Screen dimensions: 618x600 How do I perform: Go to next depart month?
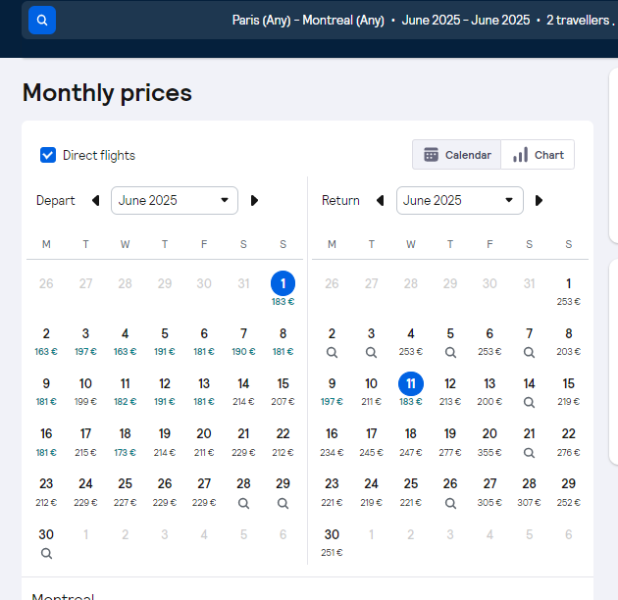254,201
